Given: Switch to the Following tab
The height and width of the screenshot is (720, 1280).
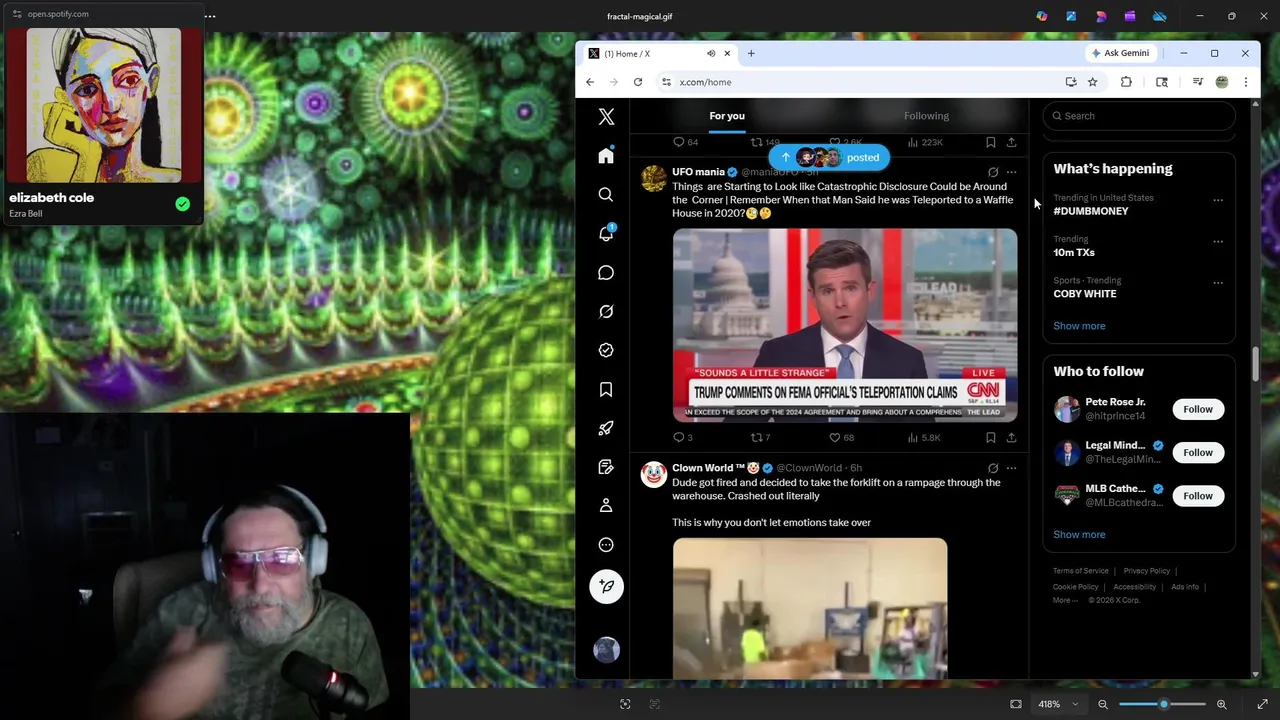Looking at the screenshot, I should [x=926, y=116].
